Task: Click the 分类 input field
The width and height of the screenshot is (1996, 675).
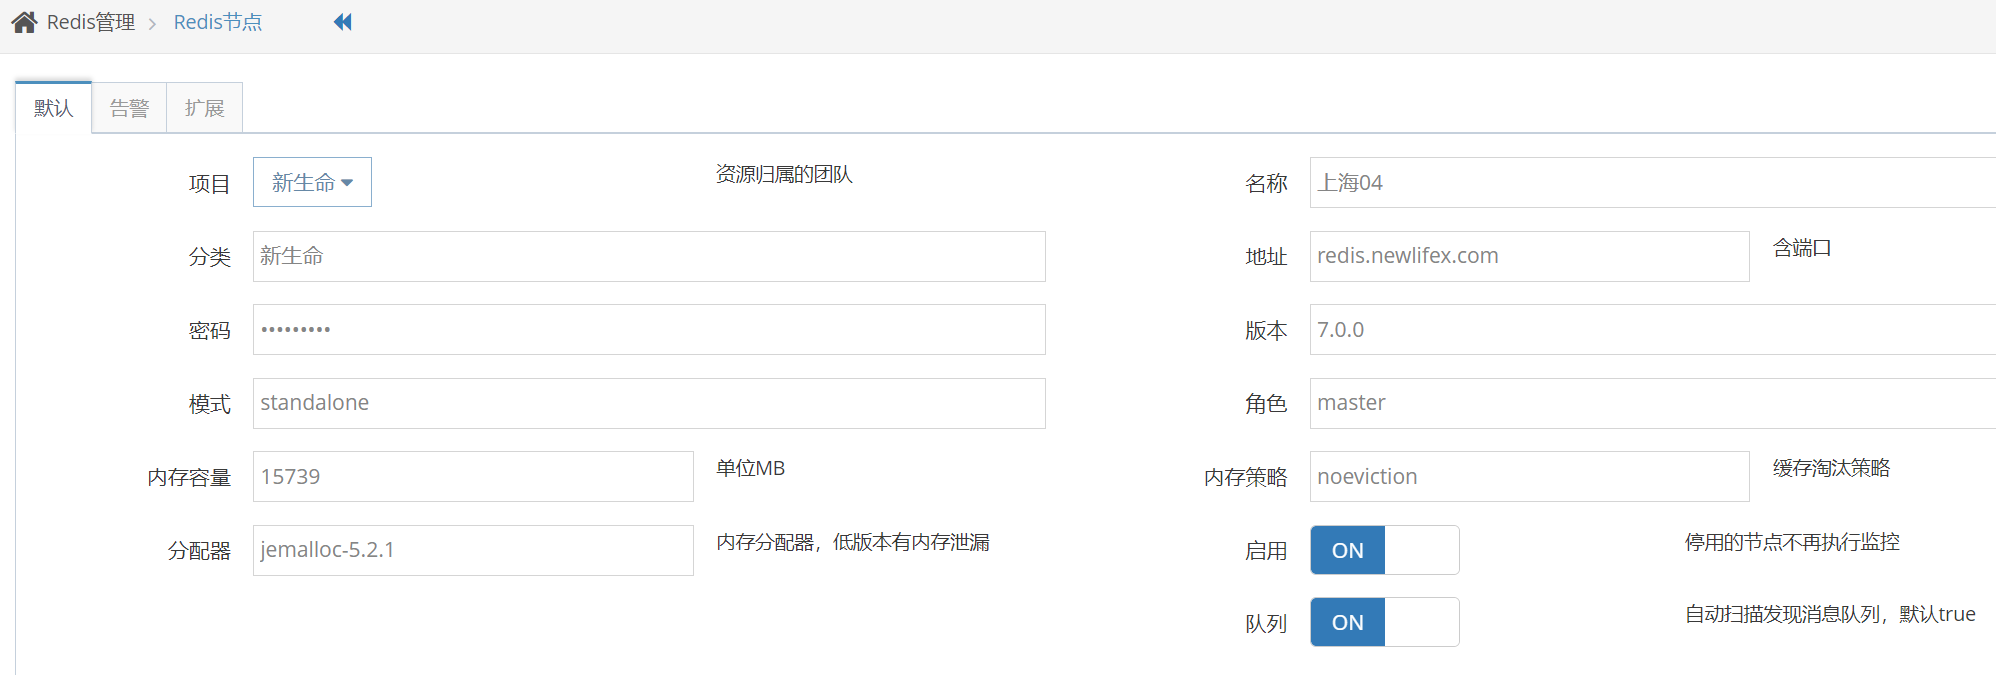Action: coord(649,256)
